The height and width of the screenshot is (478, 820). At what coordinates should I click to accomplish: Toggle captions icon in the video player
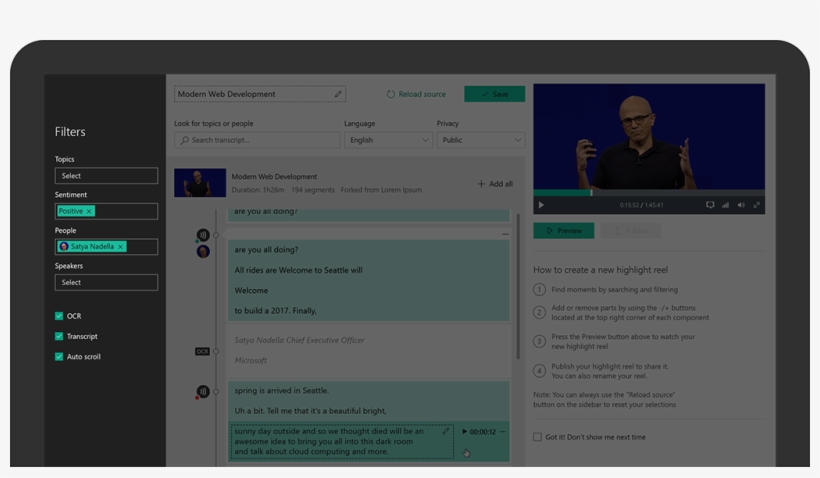click(x=710, y=205)
